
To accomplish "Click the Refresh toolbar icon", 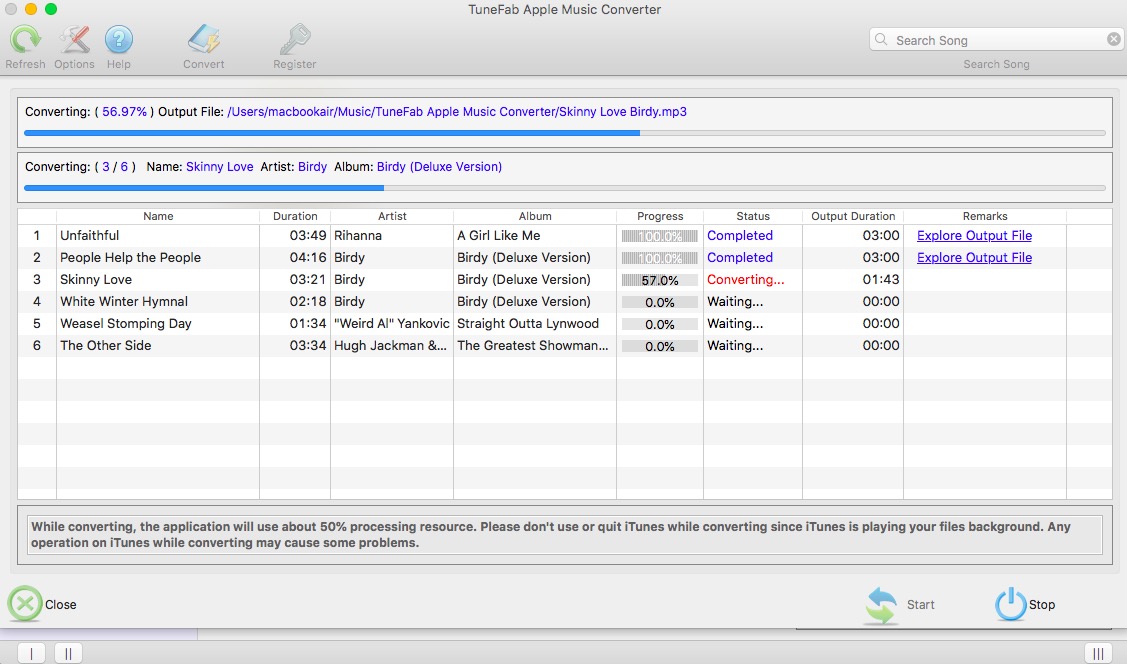I will click(x=25, y=40).
